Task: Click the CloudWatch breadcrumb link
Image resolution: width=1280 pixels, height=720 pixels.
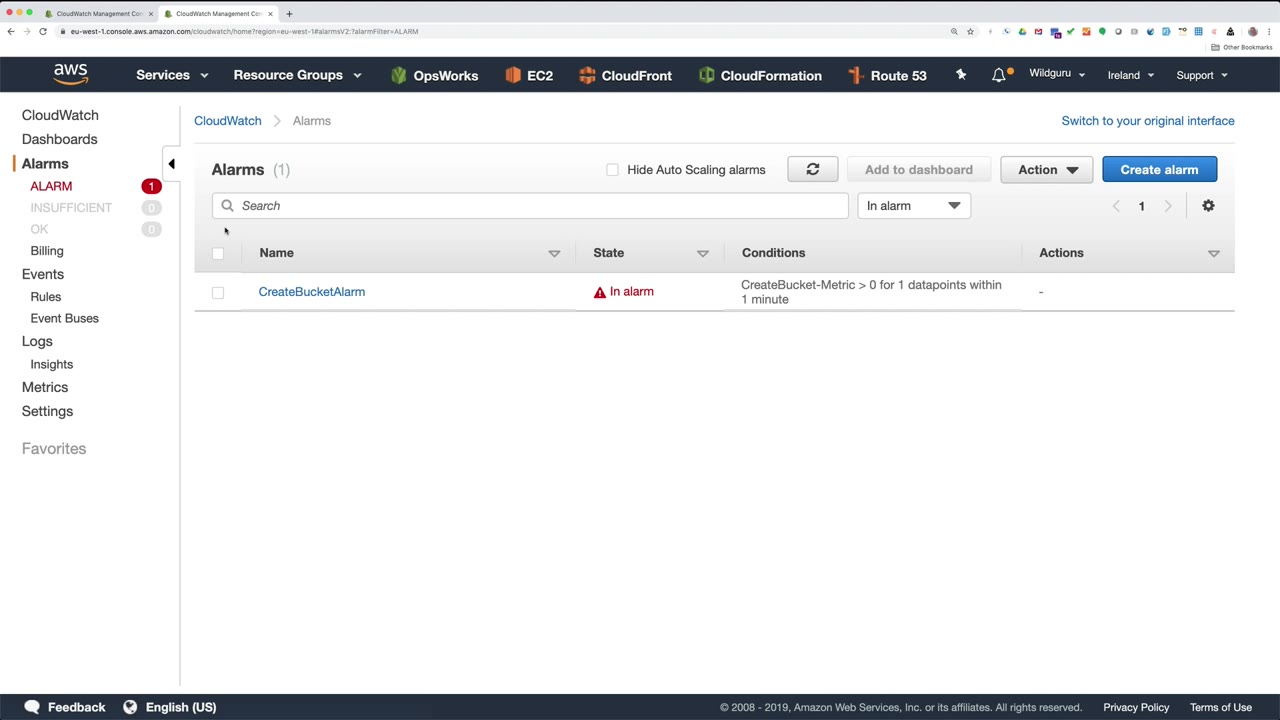Action: pyautogui.click(x=228, y=121)
